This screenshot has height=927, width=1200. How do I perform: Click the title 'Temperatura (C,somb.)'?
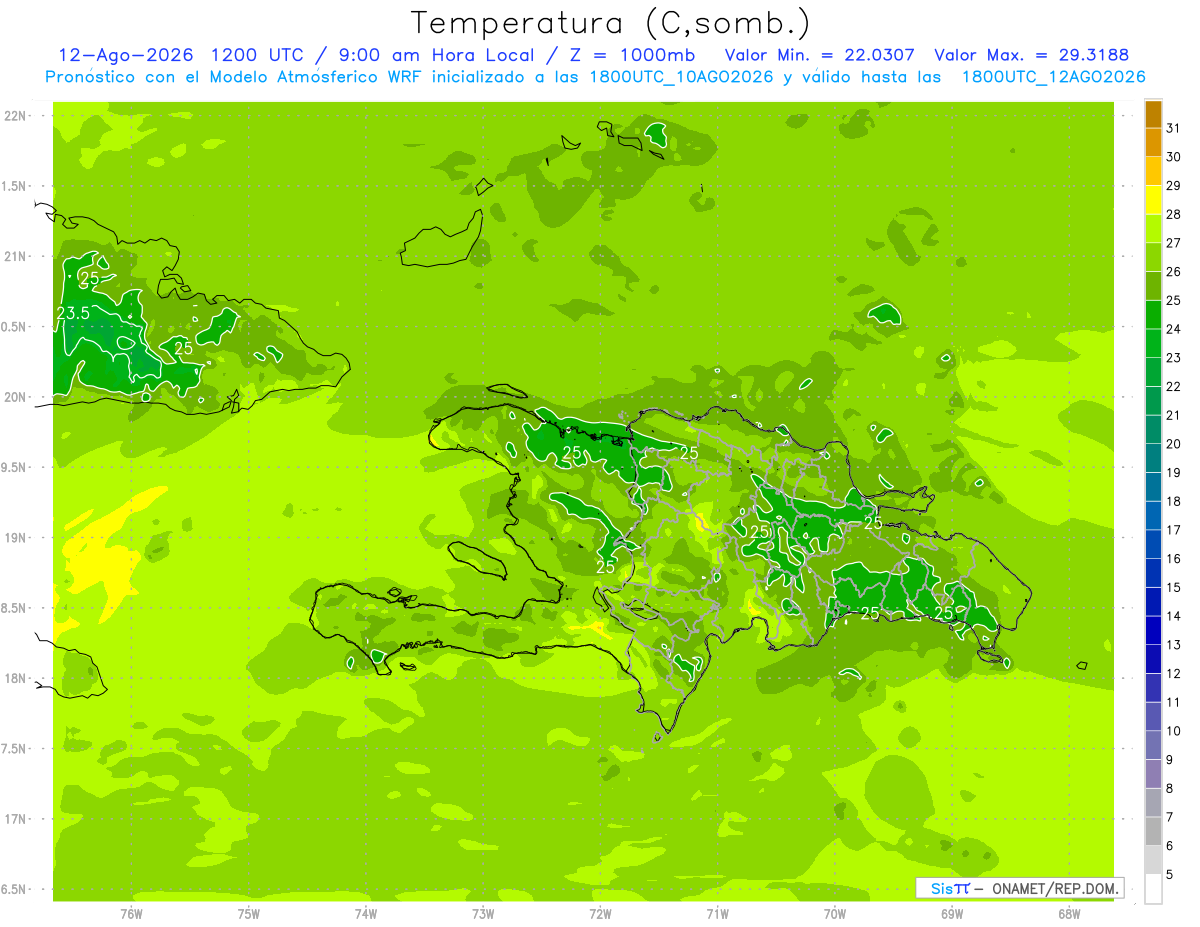coord(611,22)
